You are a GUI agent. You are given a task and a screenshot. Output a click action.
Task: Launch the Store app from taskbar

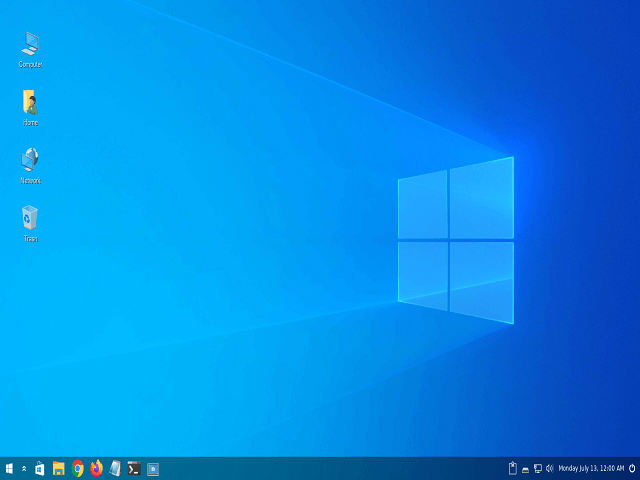click(x=40, y=468)
